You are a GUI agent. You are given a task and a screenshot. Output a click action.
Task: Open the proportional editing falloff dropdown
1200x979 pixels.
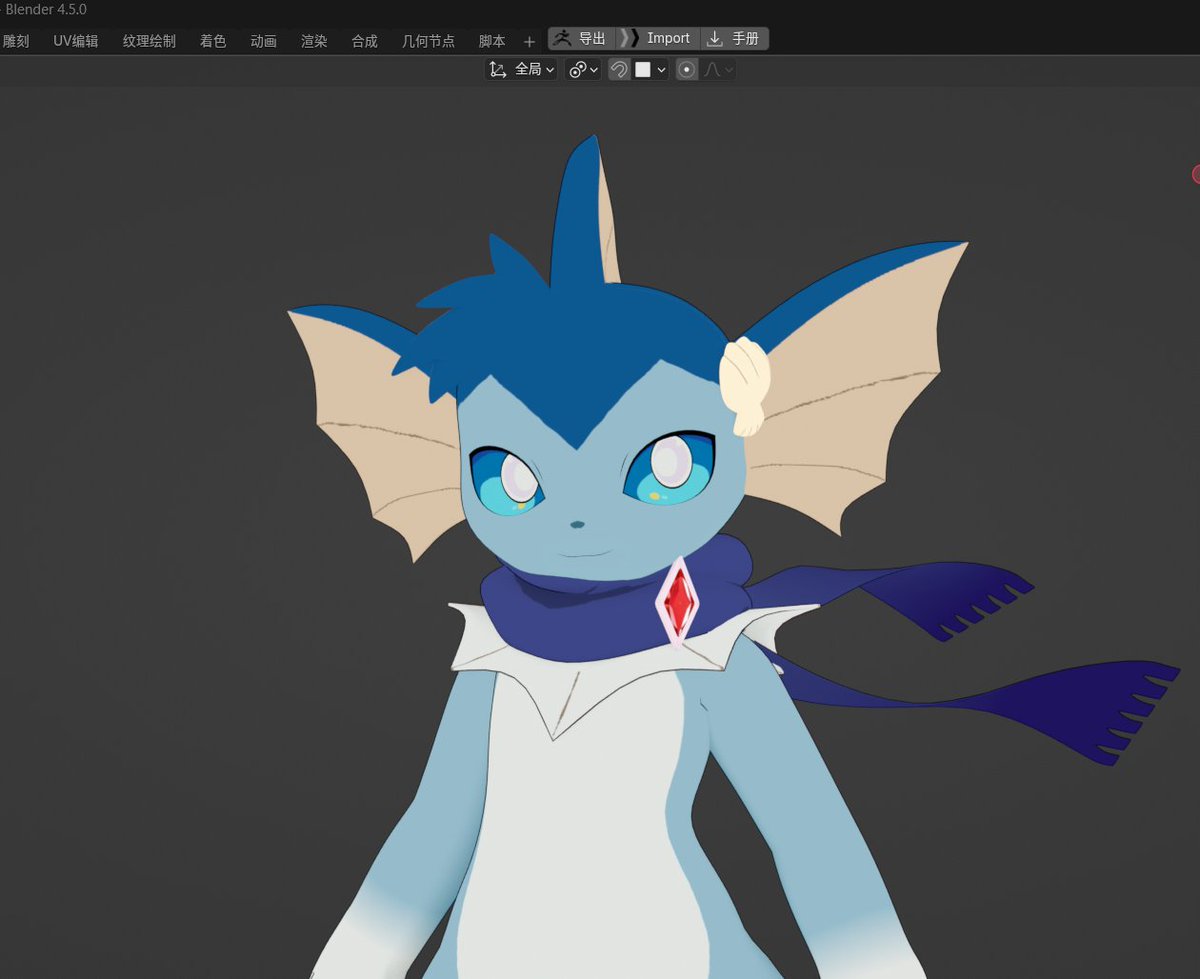point(718,69)
